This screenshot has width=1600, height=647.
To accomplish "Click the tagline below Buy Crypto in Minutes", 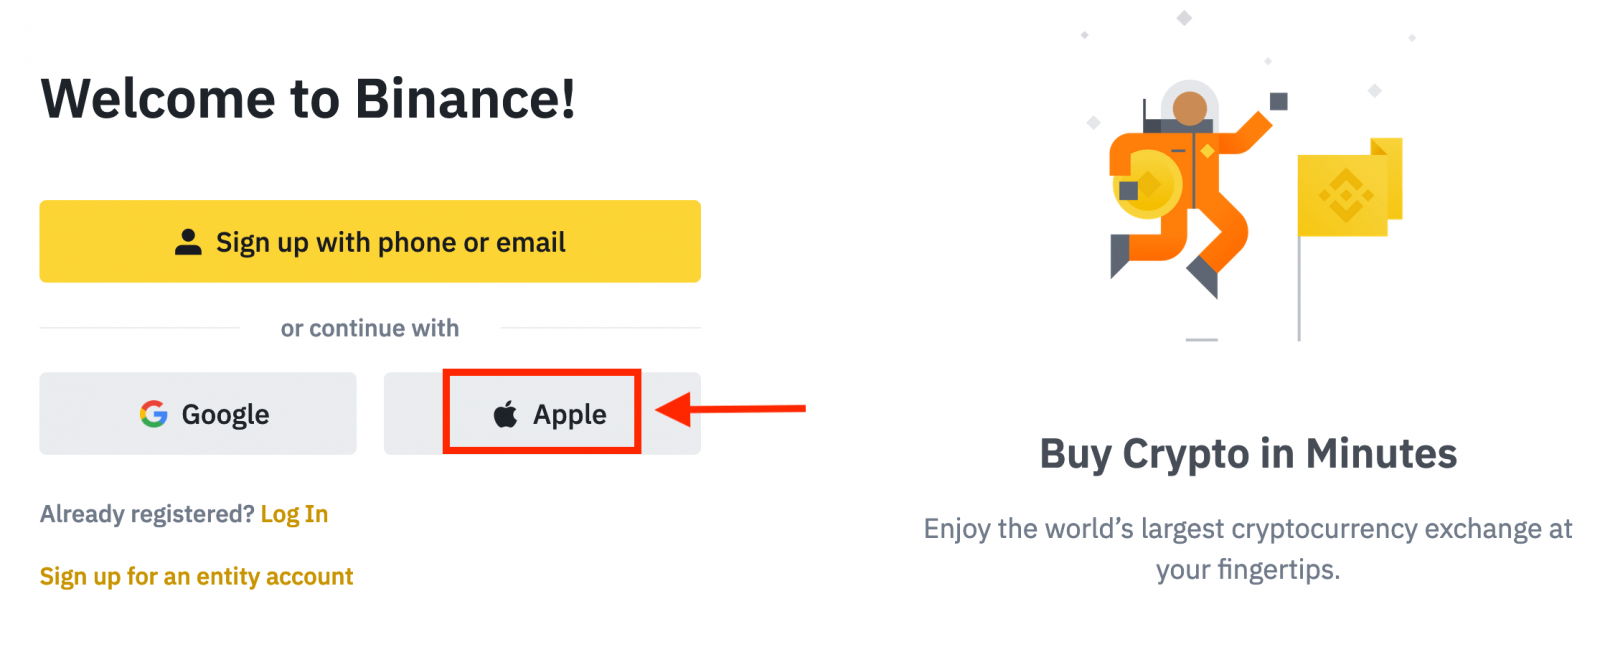I will [x=1248, y=549].
